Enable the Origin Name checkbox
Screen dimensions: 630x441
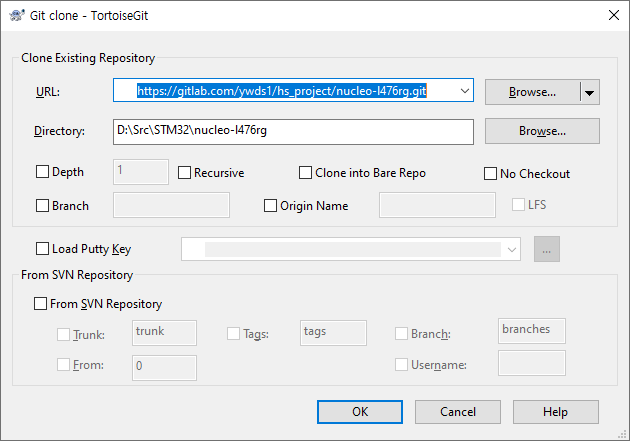click(x=270, y=206)
